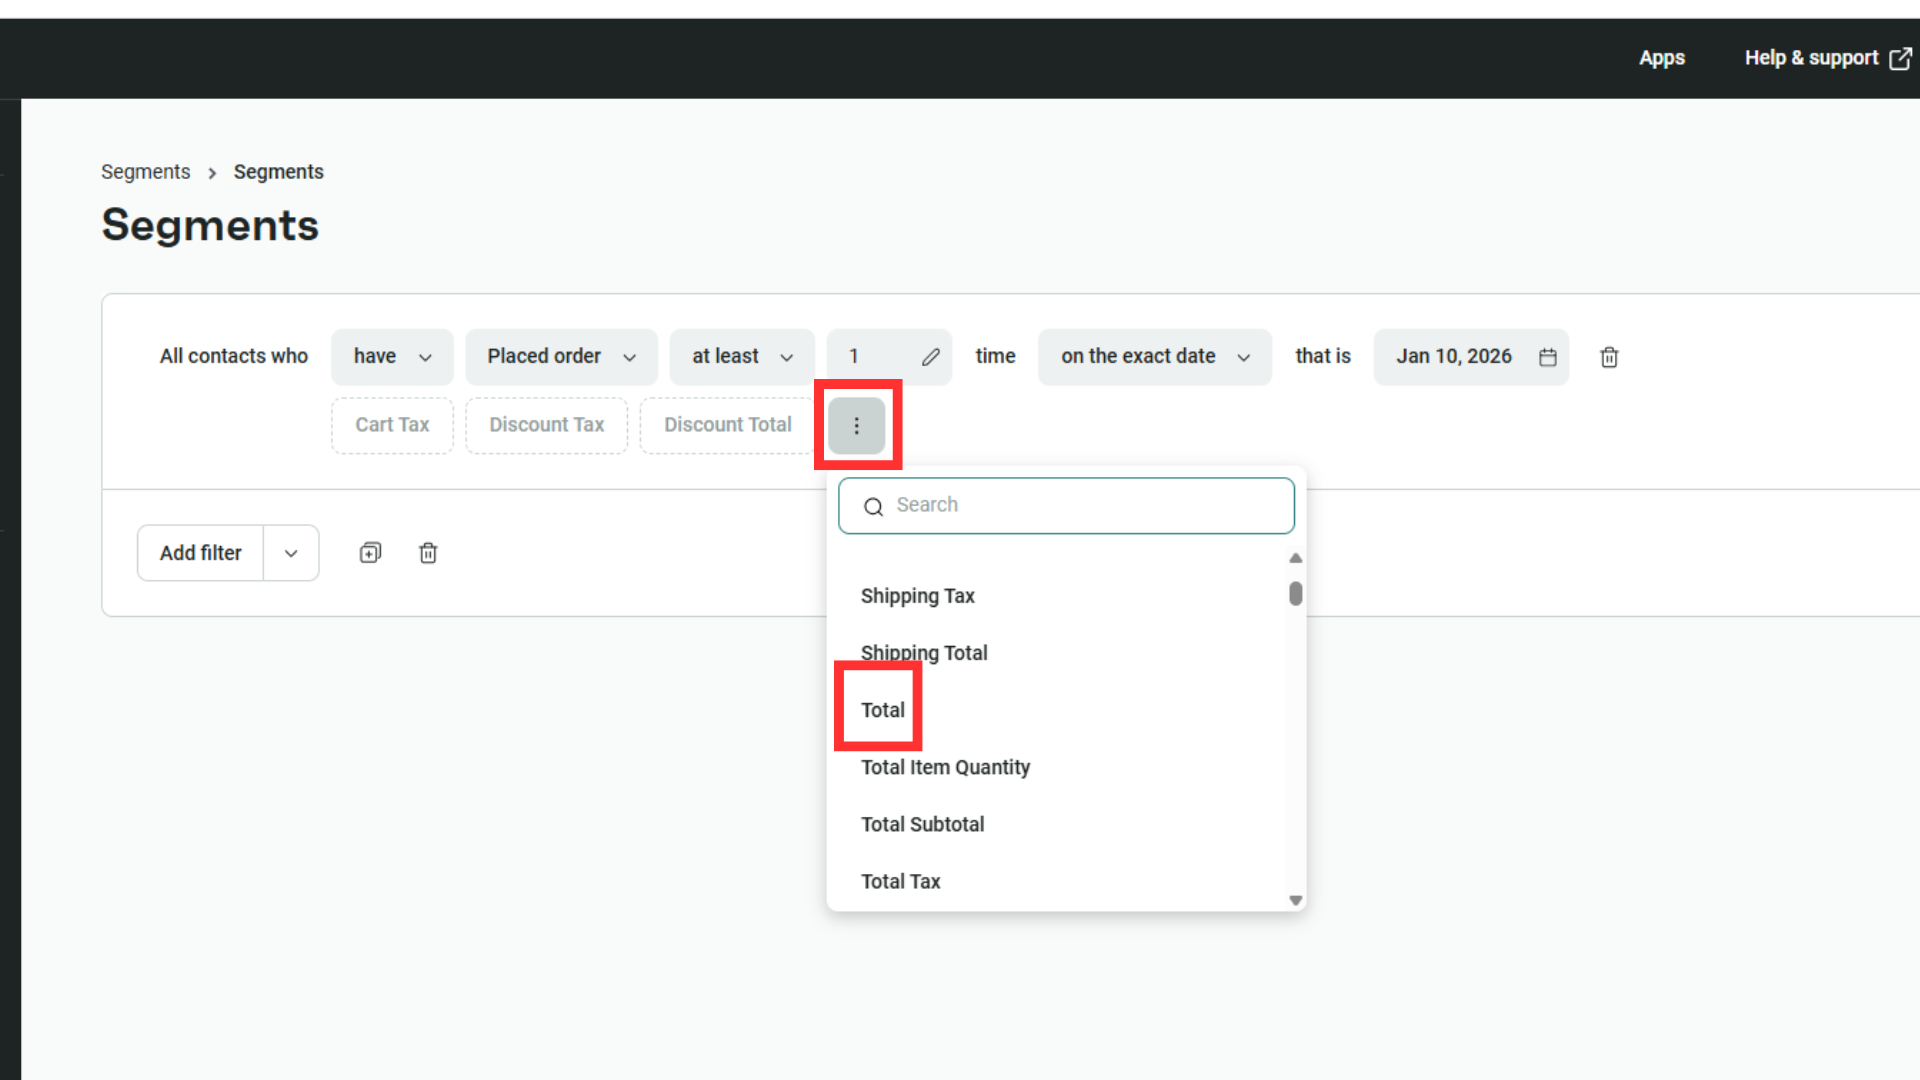Click the Add filter button
Screen dimensions: 1920x1080
(201, 553)
